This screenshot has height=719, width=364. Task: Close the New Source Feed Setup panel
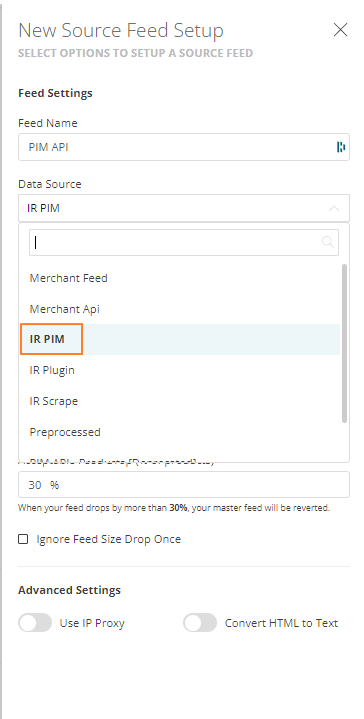click(x=340, y=30)
